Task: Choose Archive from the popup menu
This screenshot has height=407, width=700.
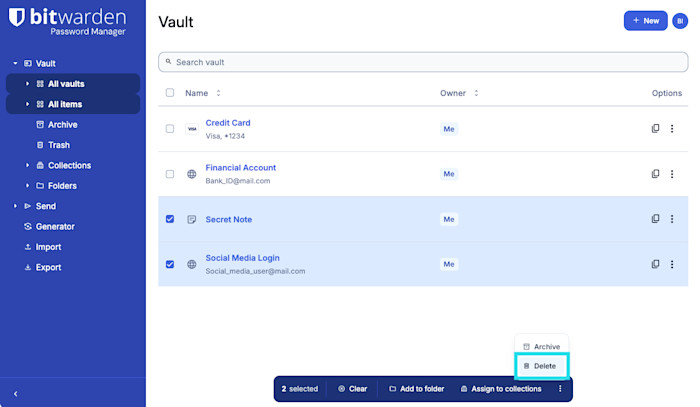Action: (542, 346)
